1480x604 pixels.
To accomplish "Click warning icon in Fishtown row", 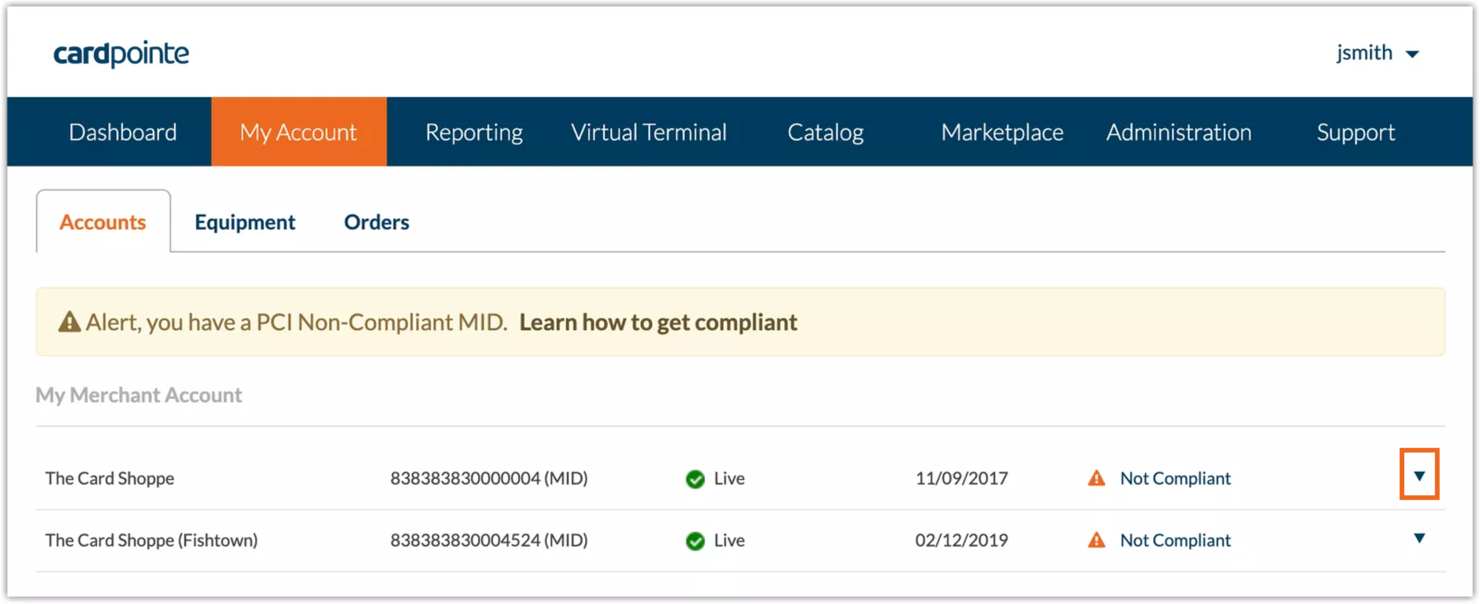I will [x=1097, y=540].
